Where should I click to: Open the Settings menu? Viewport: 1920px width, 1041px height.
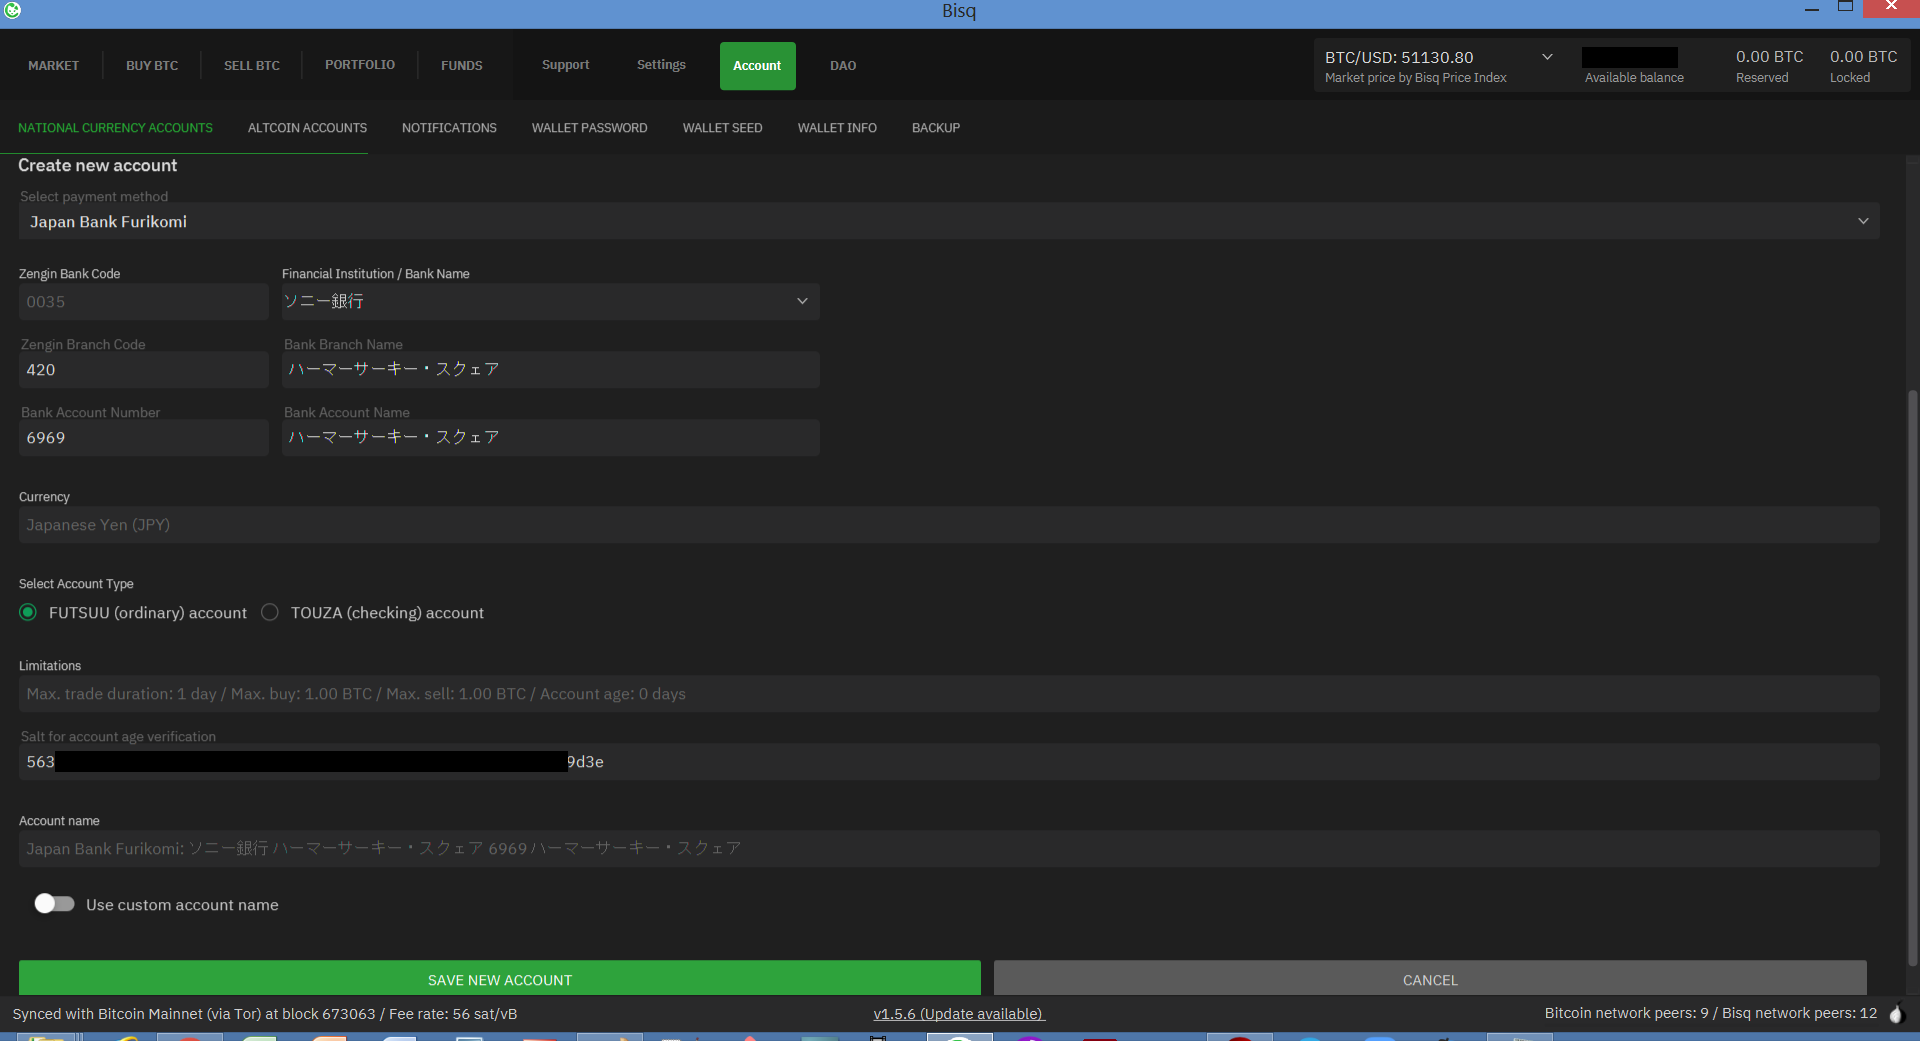point(661,65)
